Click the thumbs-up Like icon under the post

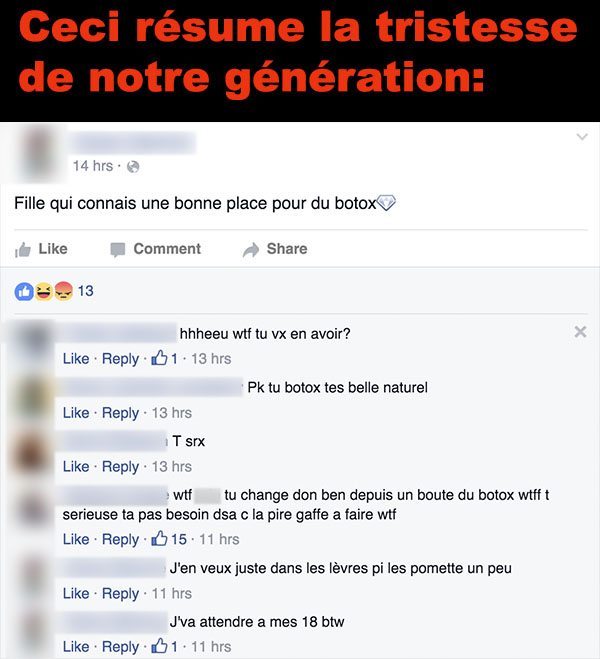23,250
